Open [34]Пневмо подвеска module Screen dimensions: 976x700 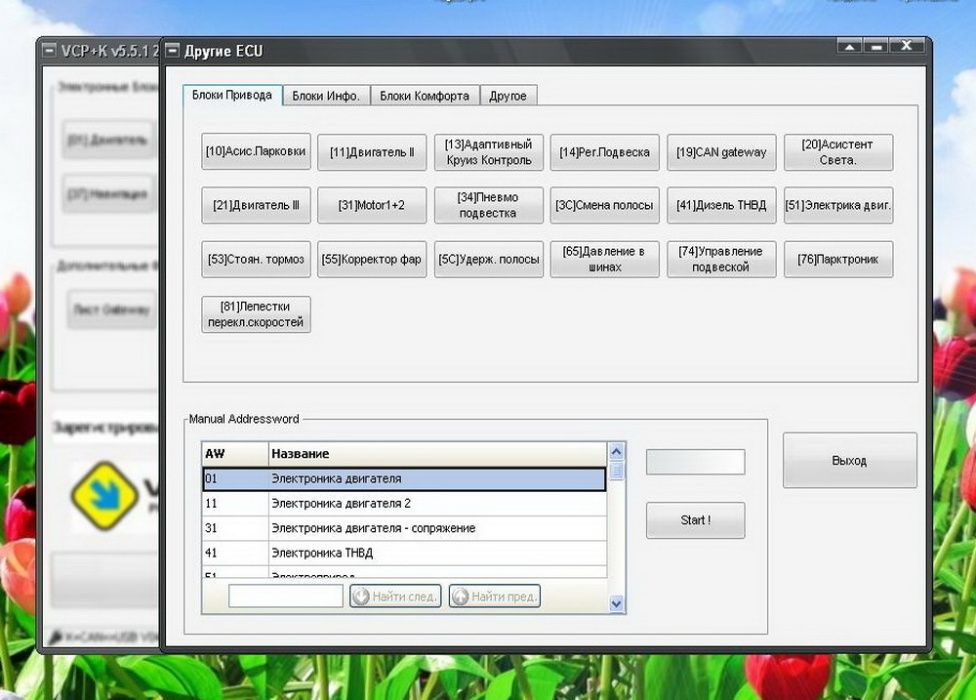pos(489,205)
